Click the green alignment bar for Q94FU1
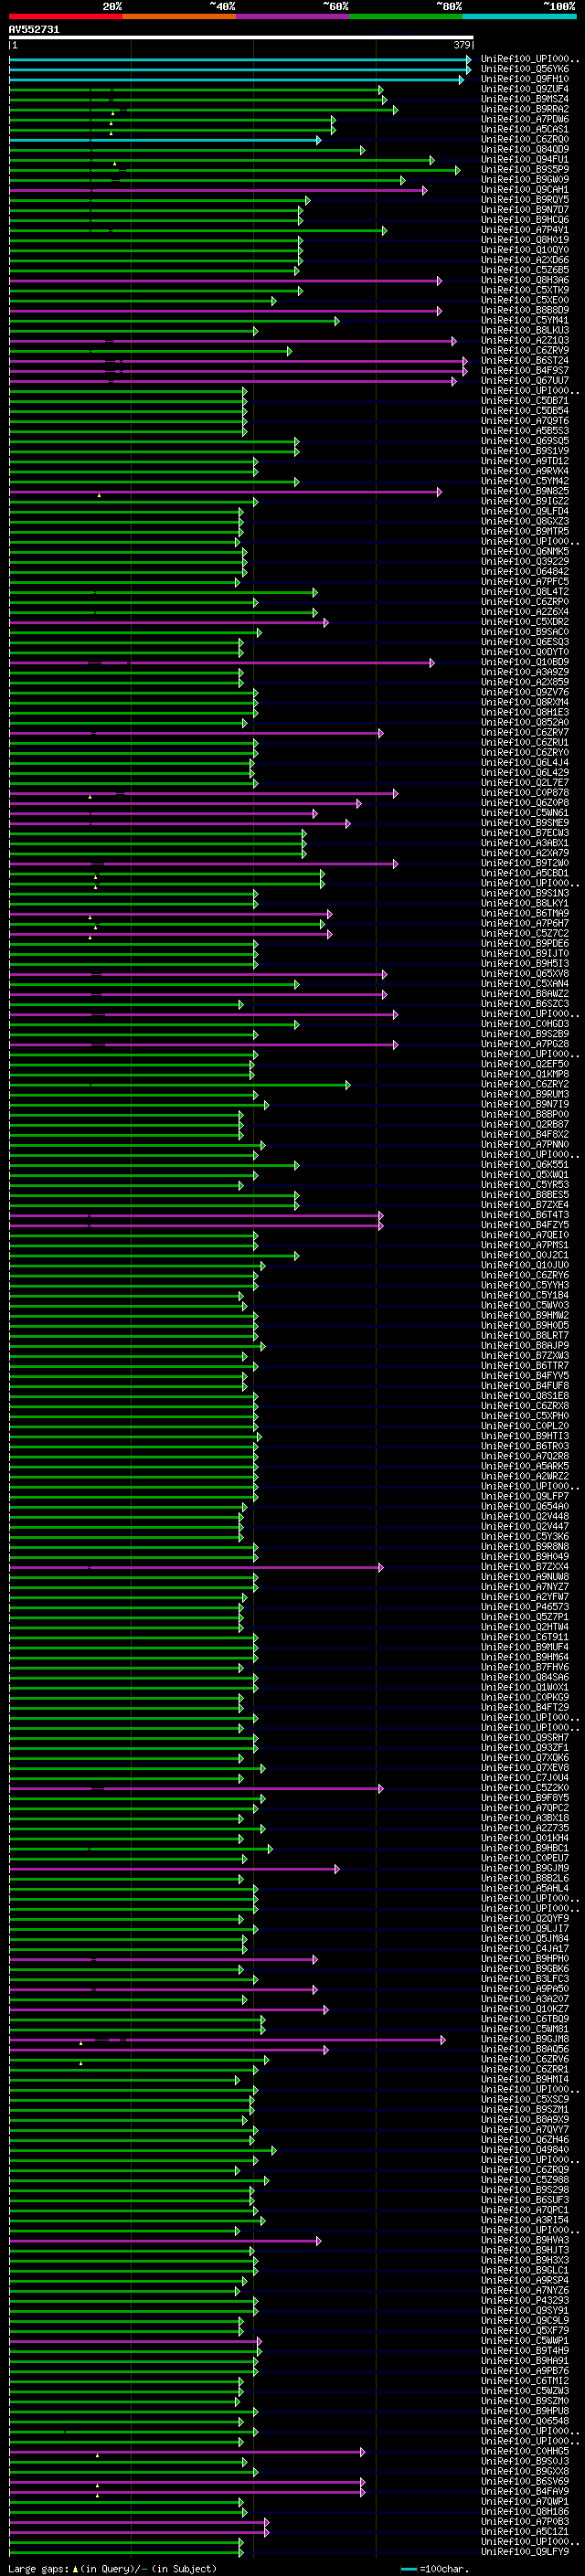Viewport: 585px width, 2576px height. pyautogui.click(x=222, y=159)
